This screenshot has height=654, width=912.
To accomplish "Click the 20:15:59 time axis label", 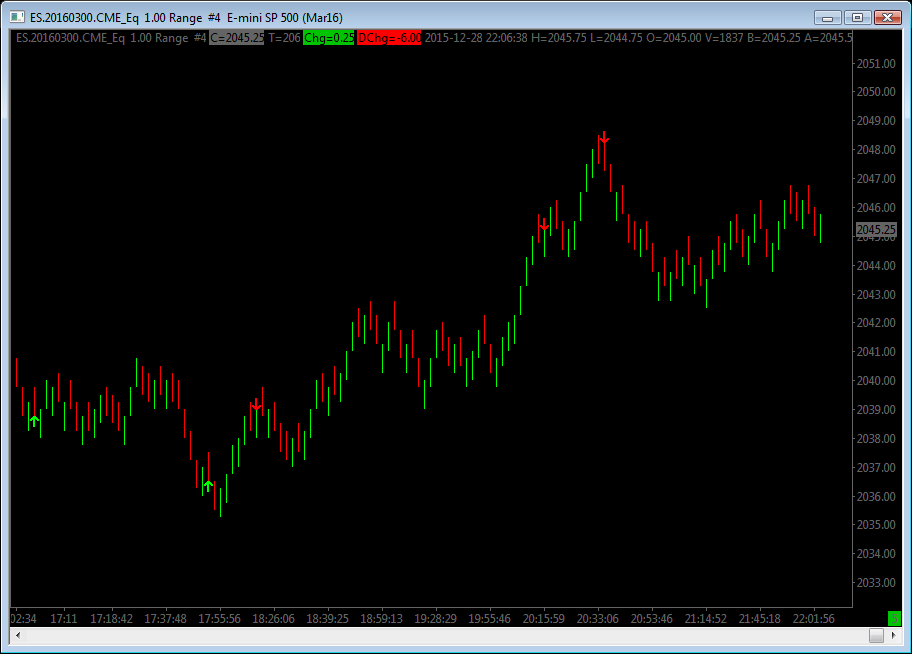I will (x=544, y=619).
